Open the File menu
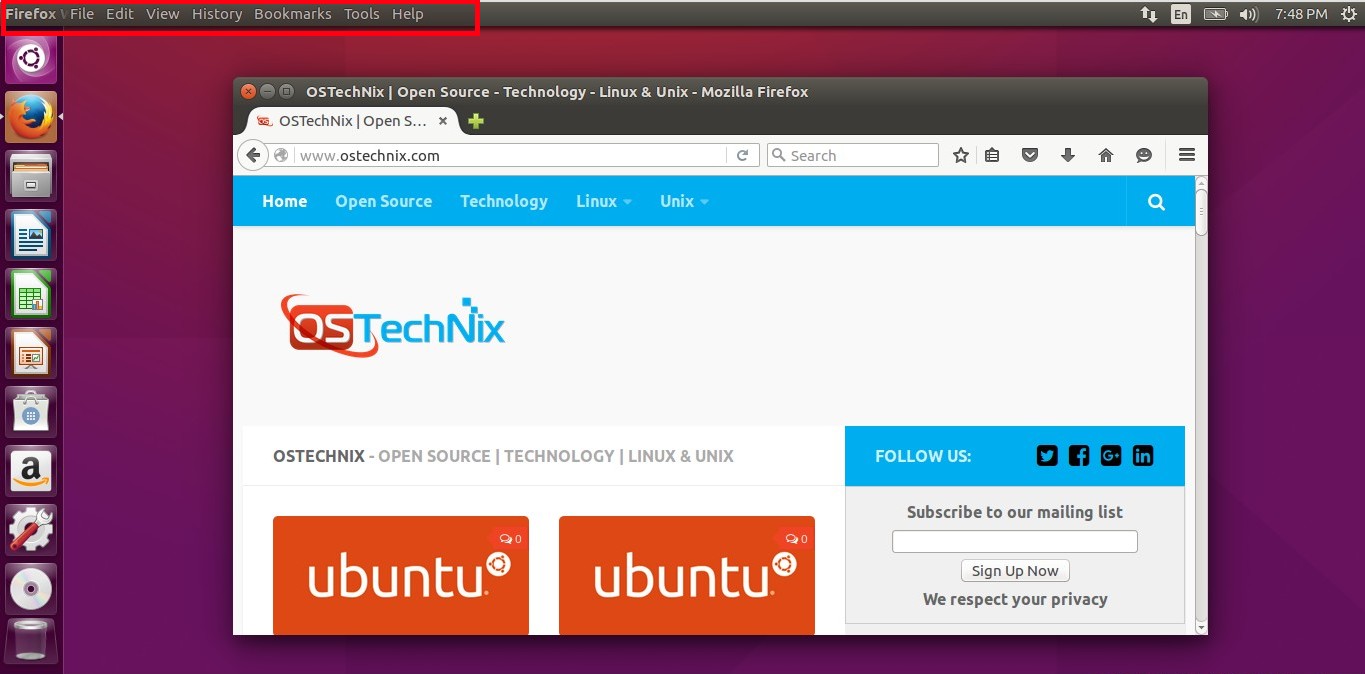This screenshot has height=674, width=1365. [82, 14]
